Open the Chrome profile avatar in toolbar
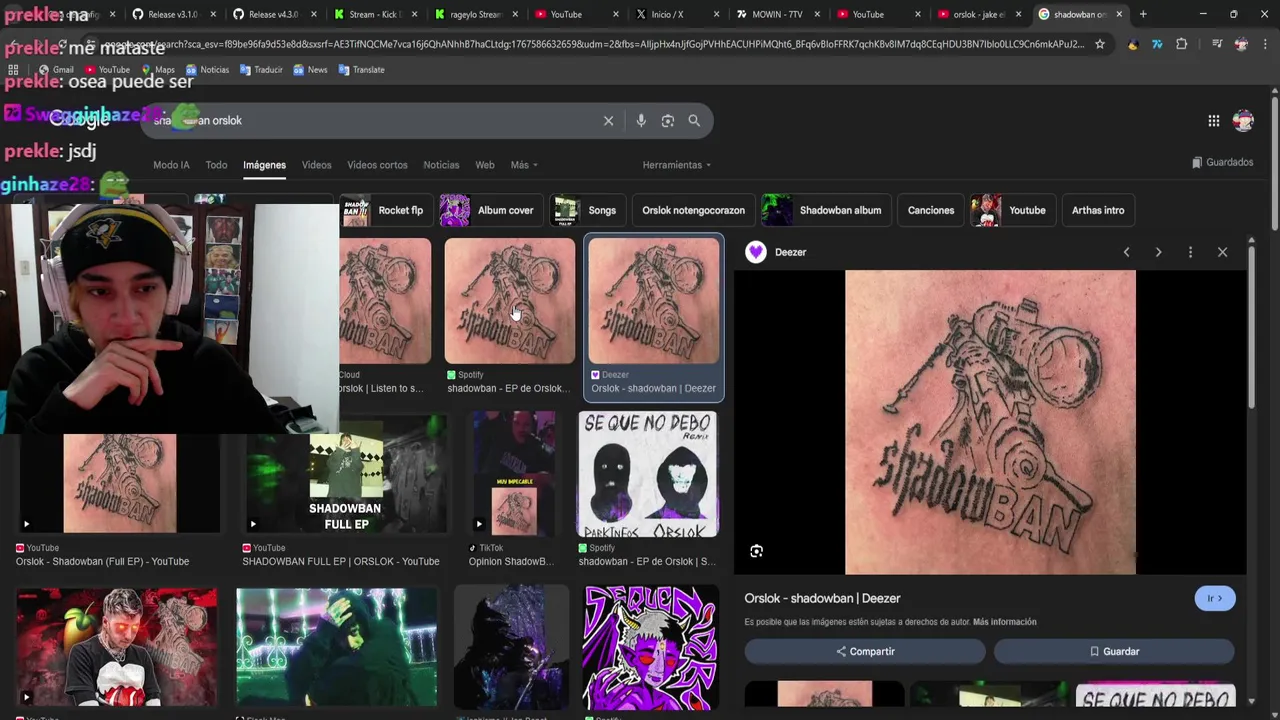 (1241, 44)
